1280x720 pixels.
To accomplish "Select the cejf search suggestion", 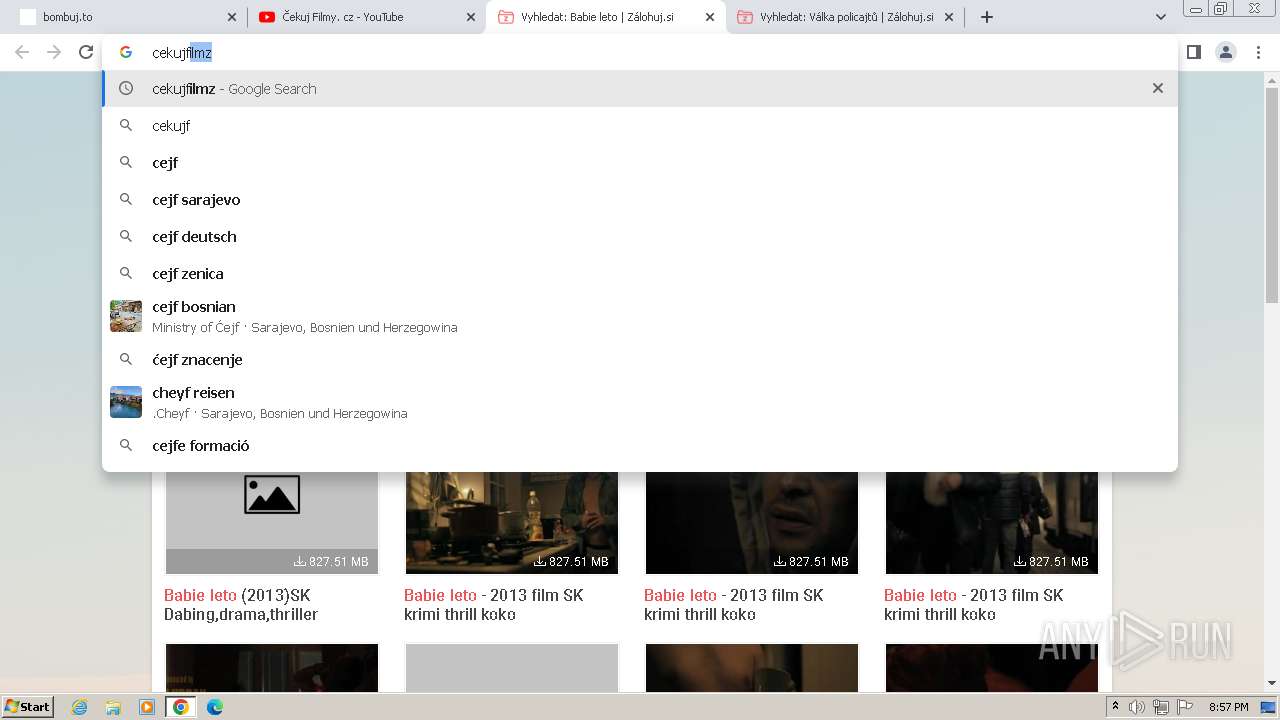I will click(640, 163).
